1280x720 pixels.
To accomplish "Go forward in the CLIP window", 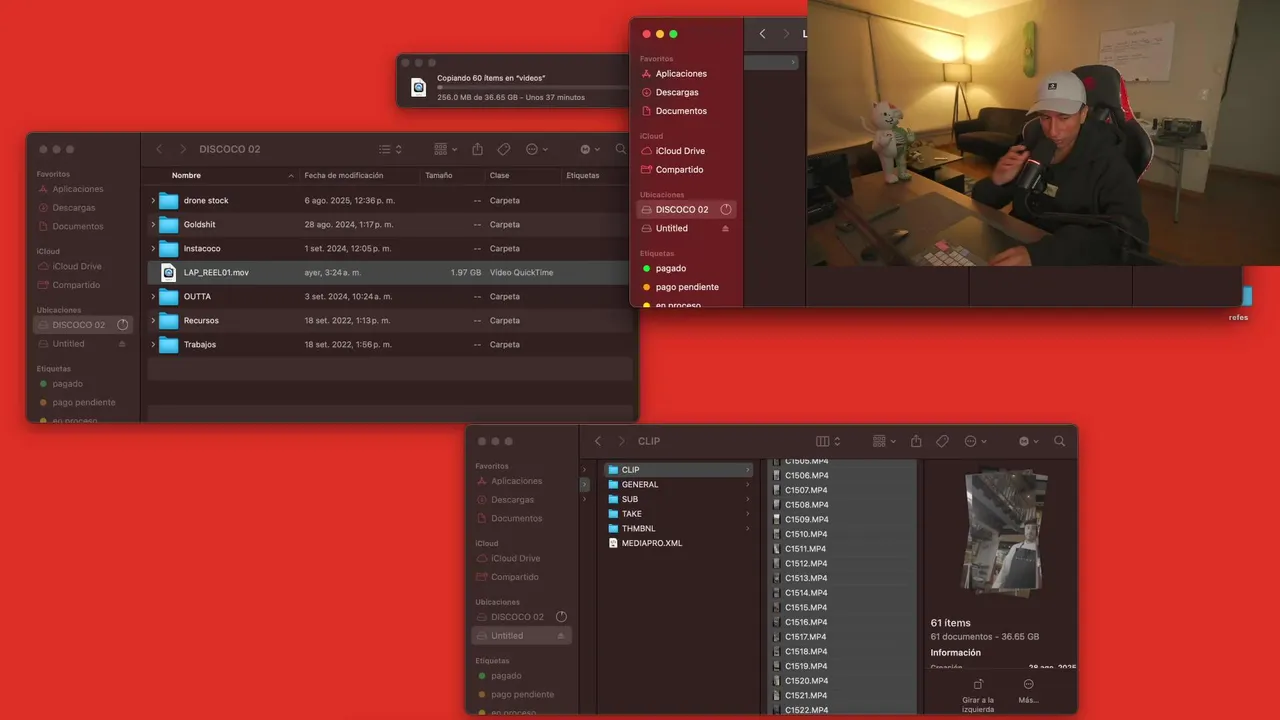I will click(x=621, y=441).
